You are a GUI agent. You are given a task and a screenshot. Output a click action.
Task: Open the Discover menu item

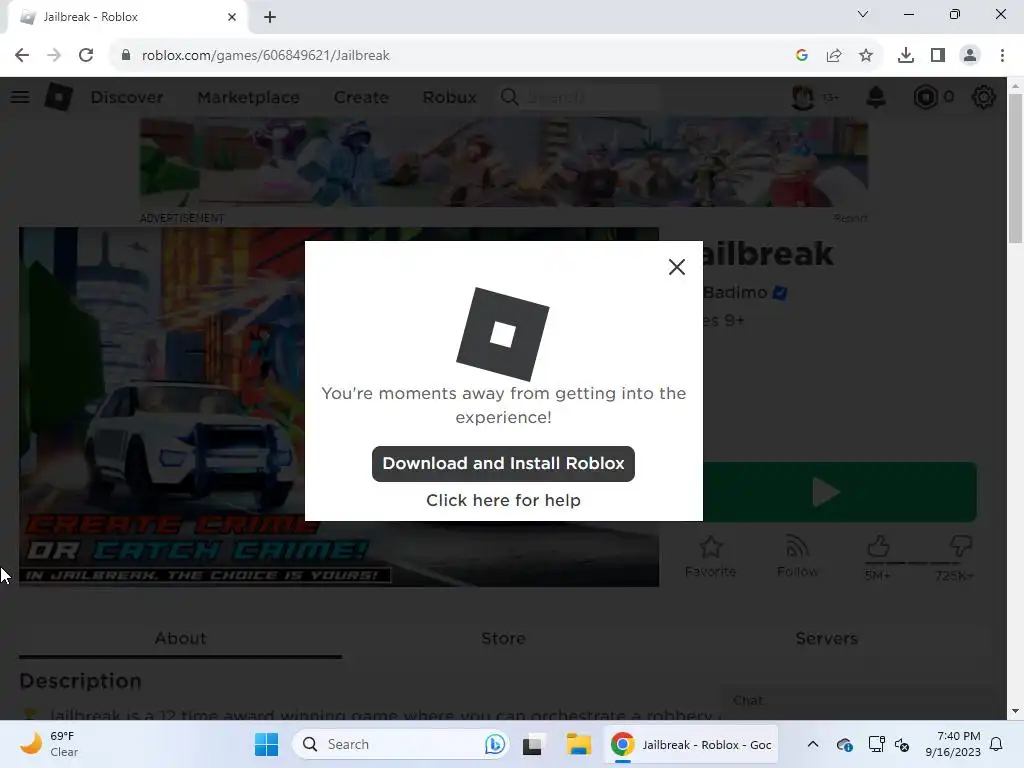click(127, 97)
